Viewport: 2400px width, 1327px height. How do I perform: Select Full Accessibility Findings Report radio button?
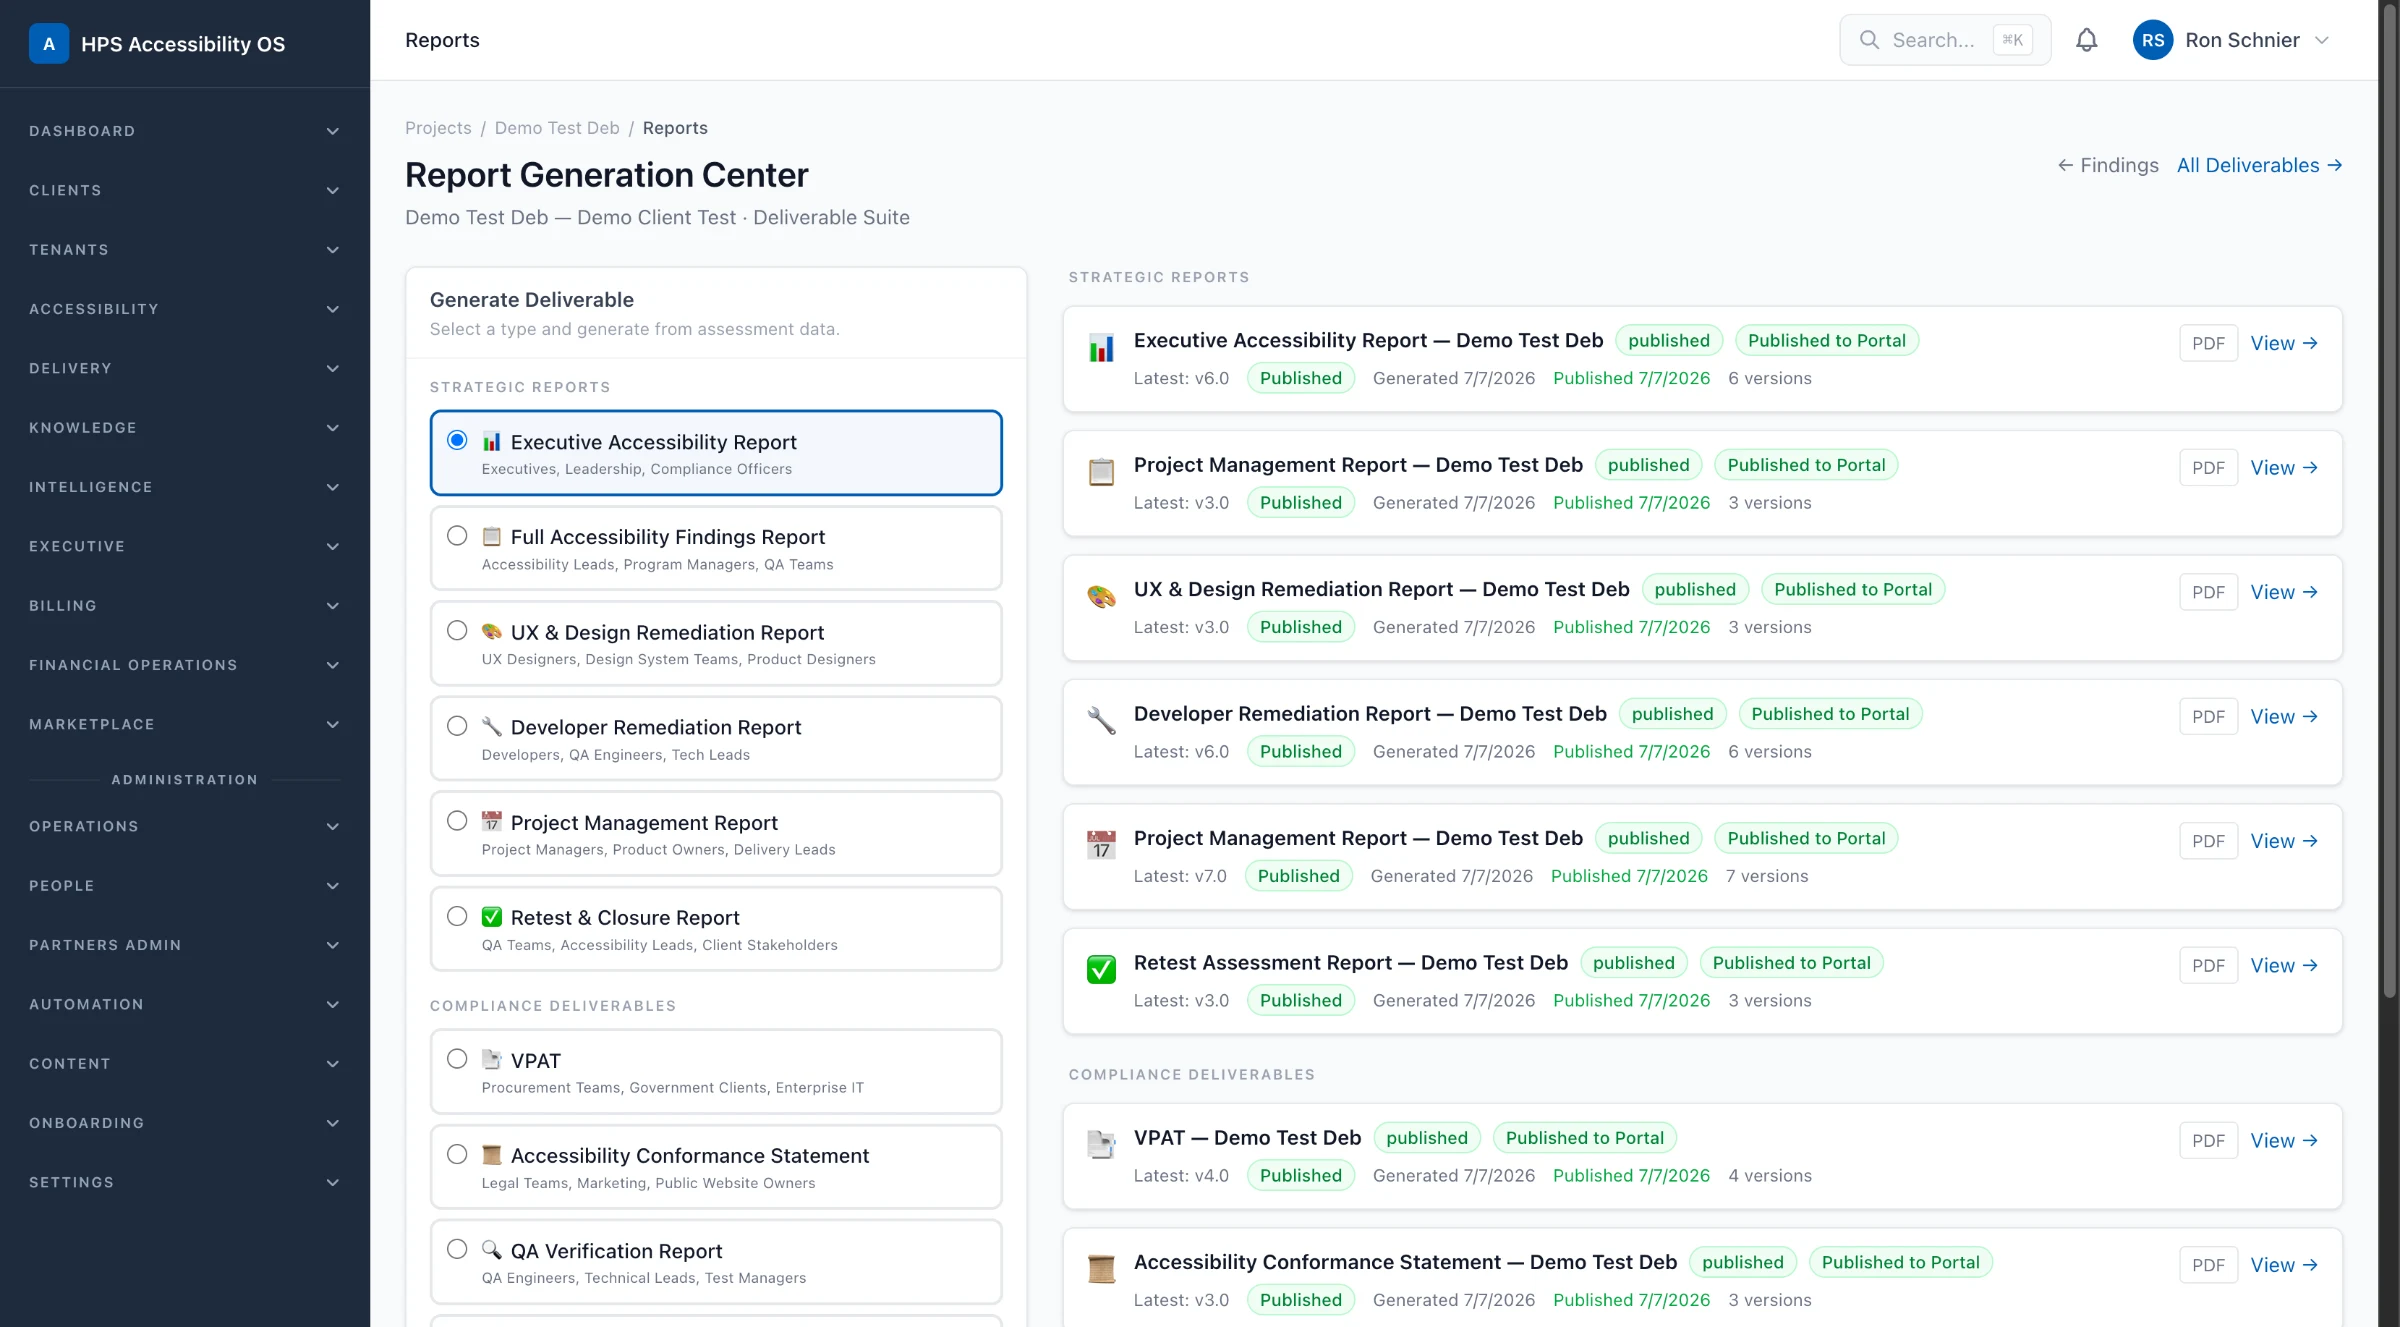tap(457, 536)
